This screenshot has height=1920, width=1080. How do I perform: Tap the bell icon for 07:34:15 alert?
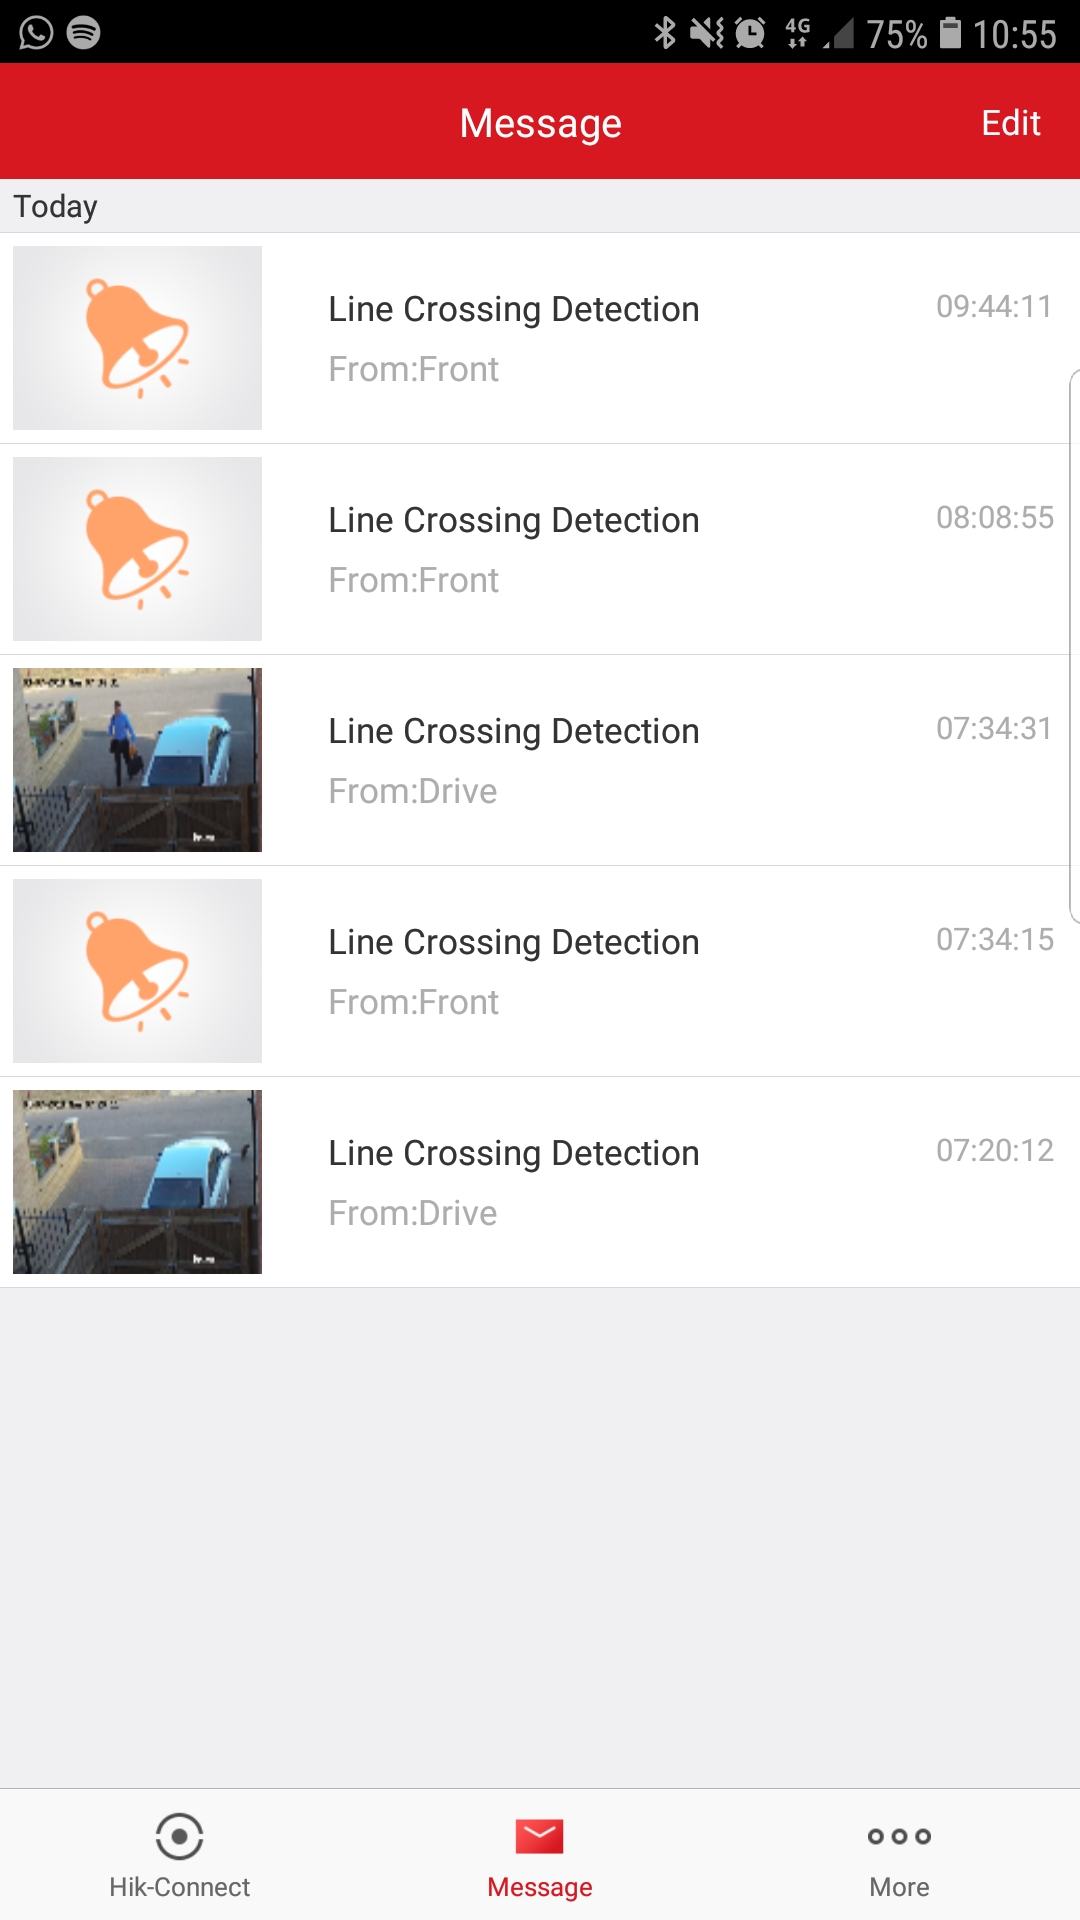tap(137, 971)
